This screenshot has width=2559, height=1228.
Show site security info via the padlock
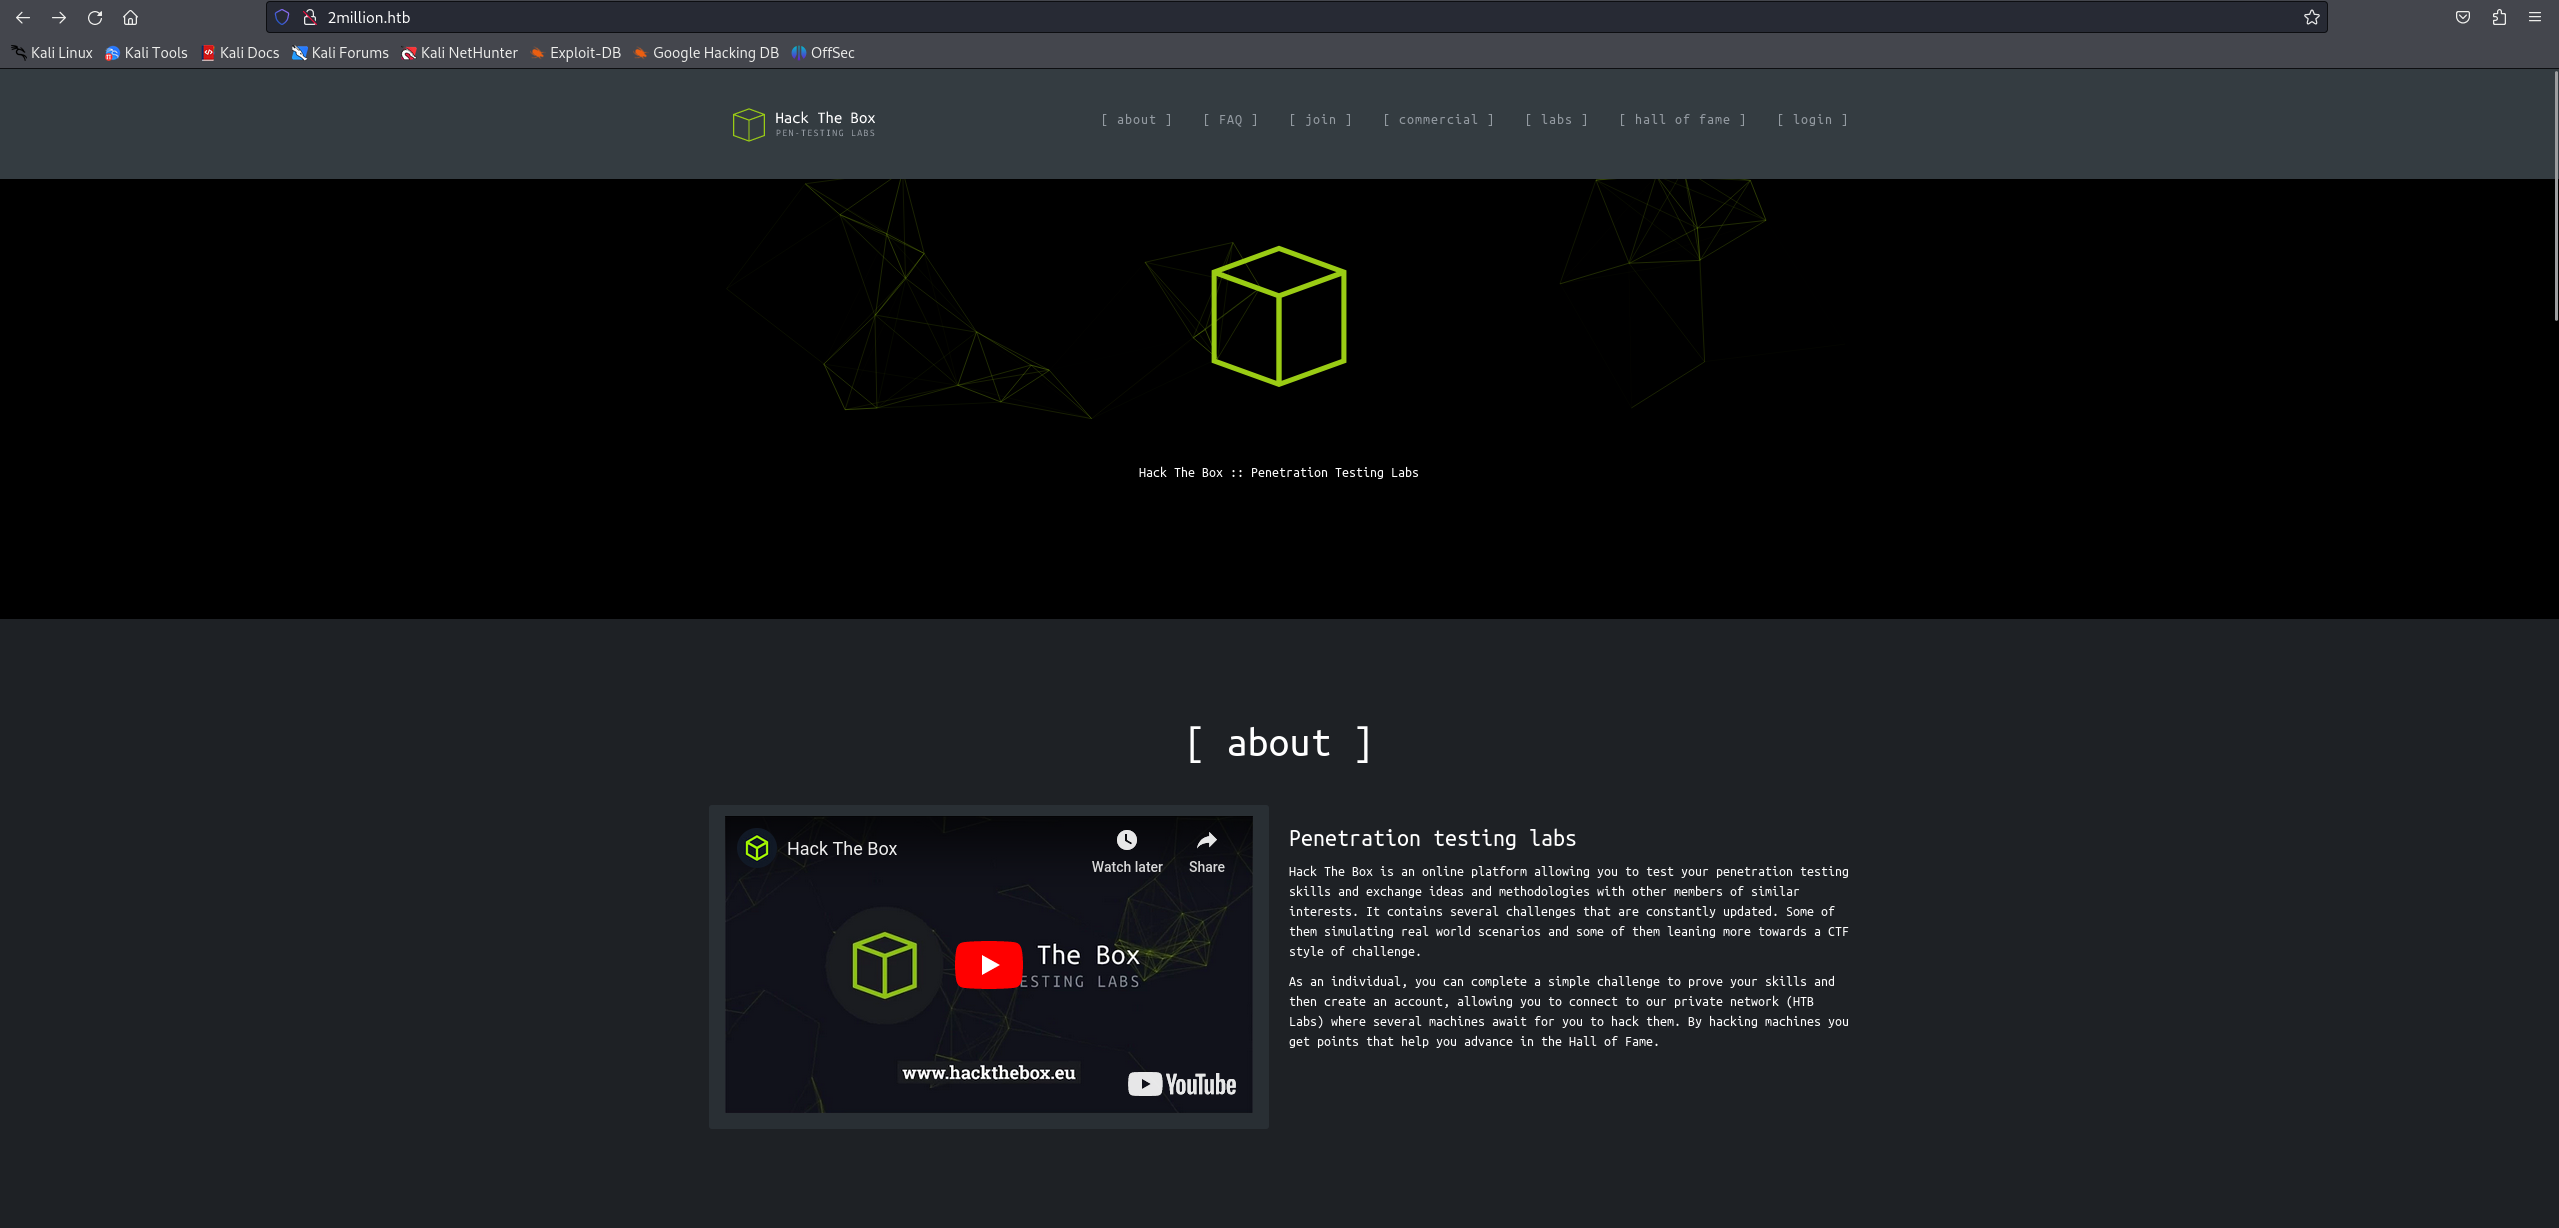[x=310, y=17]
